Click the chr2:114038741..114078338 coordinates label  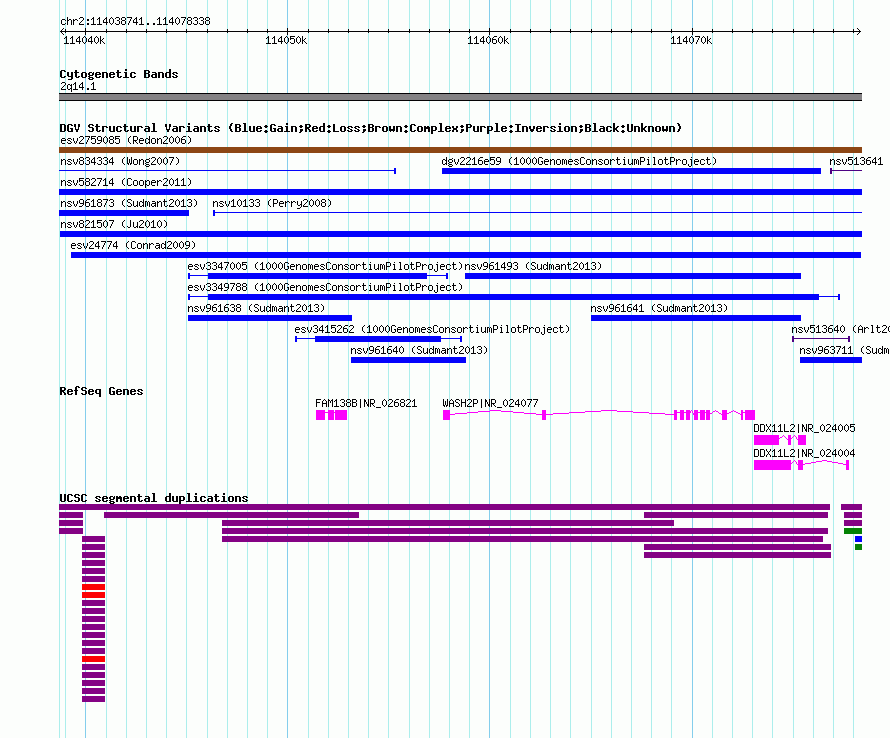pyautogui.click(x=135, y=21)
